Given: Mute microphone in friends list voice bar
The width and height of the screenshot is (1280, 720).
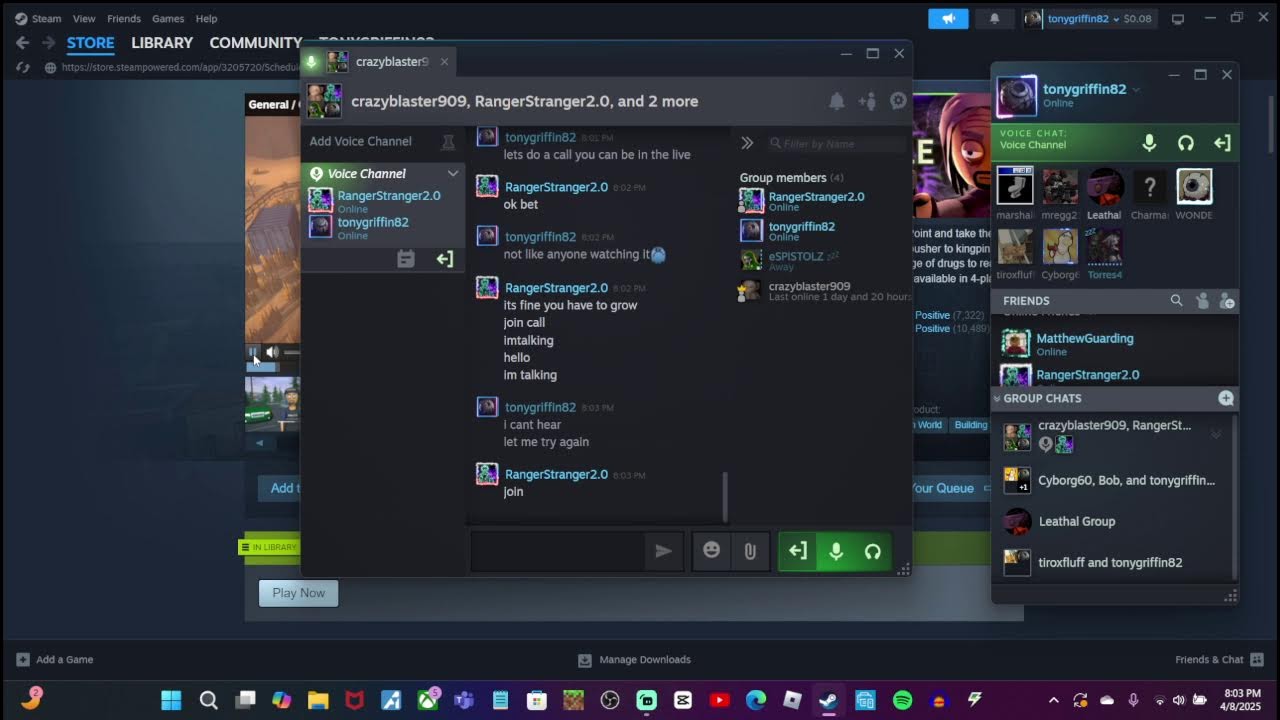Looking at the screenshot, I should point(1149,143).
